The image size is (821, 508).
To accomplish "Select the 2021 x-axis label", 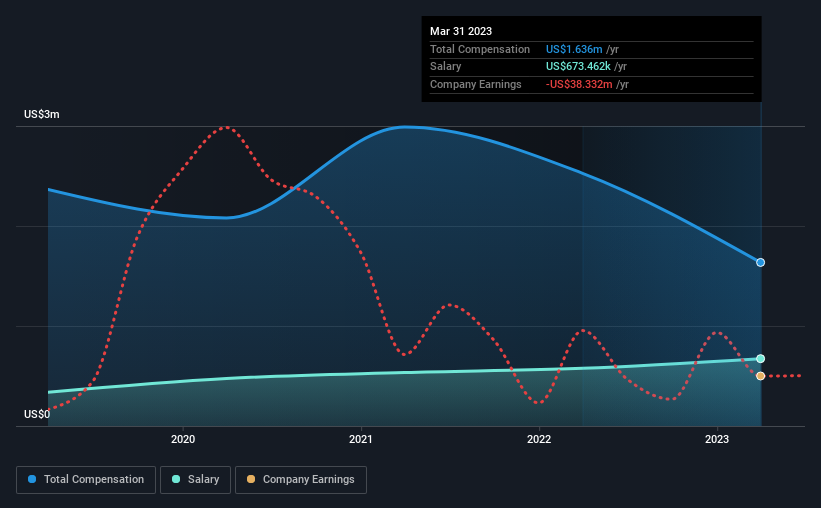I will (x=361, y=439).
